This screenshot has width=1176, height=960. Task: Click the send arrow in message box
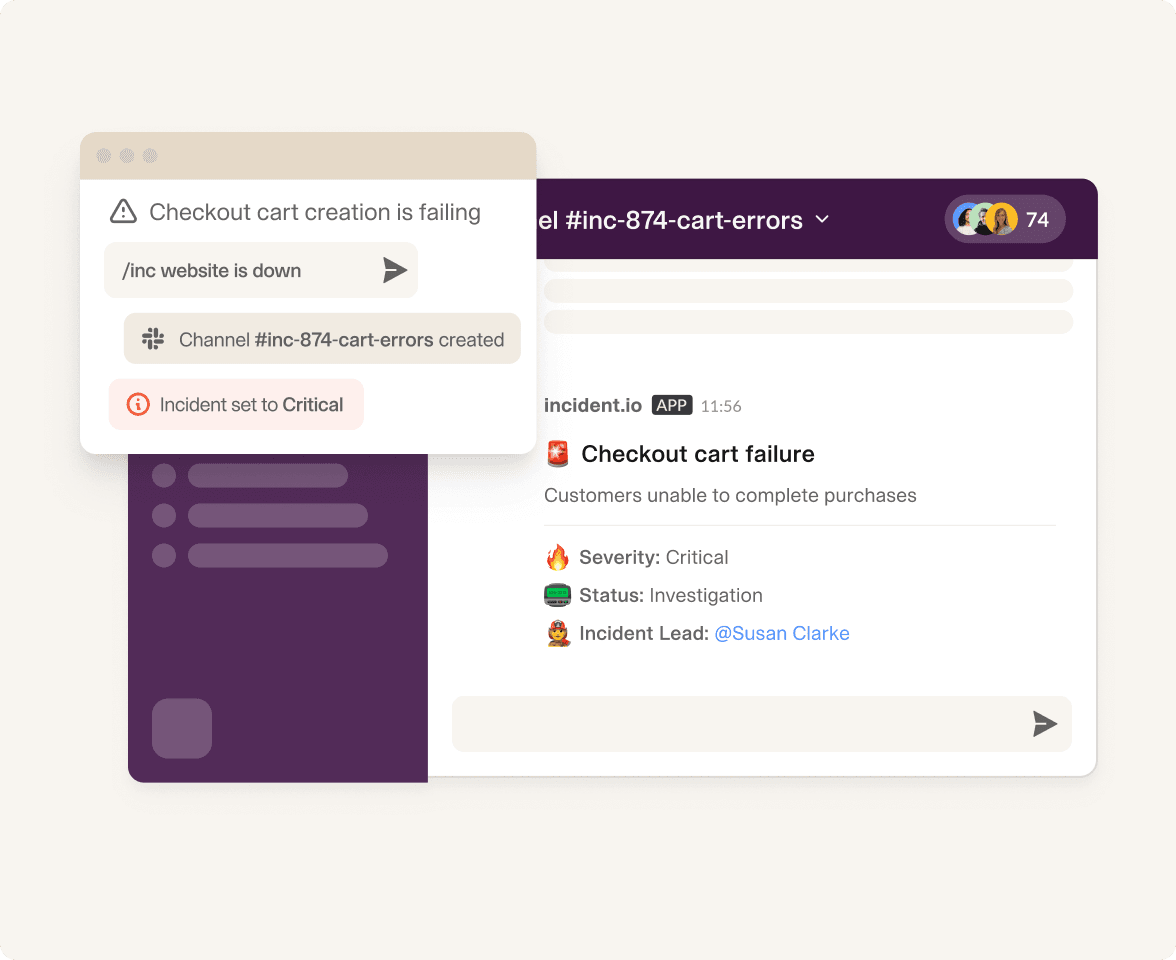(x=1044, y=724)
